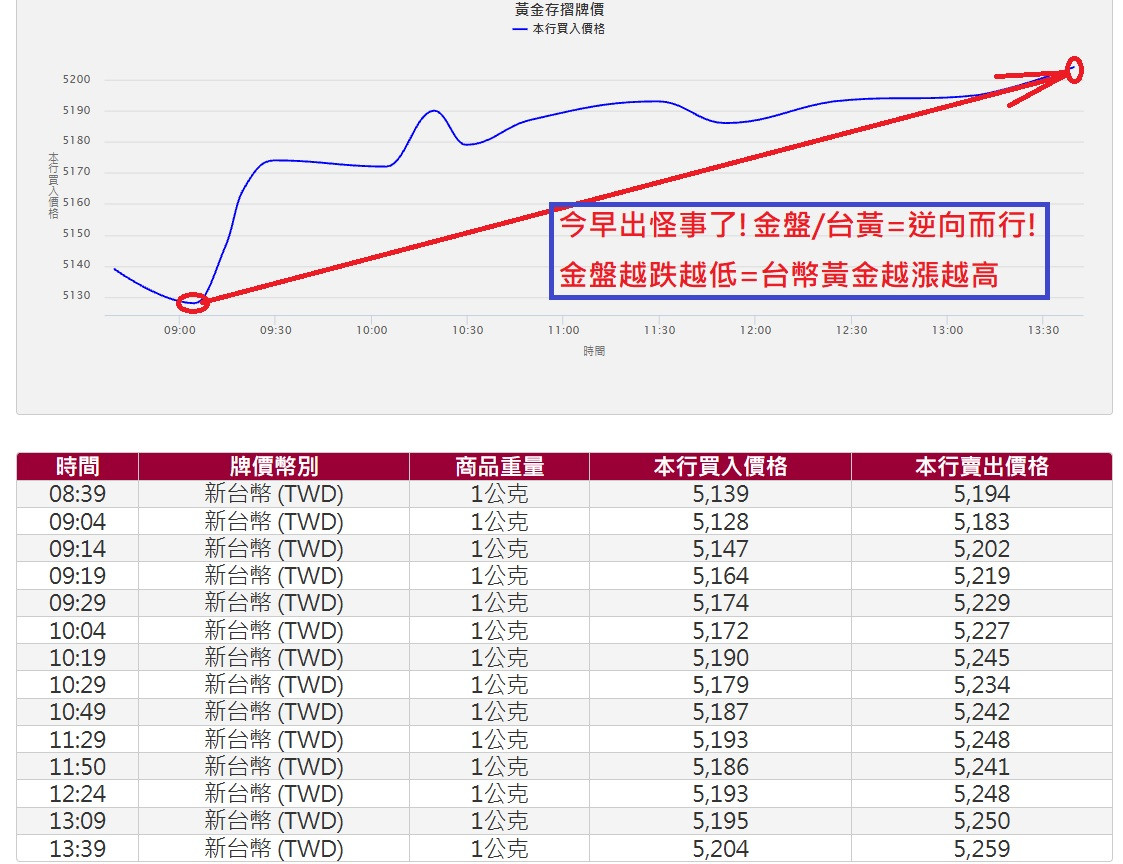The width and height of the screenshot is (1123, 864).
Task: Click buy price 5,186
Action: click(720, 767)
